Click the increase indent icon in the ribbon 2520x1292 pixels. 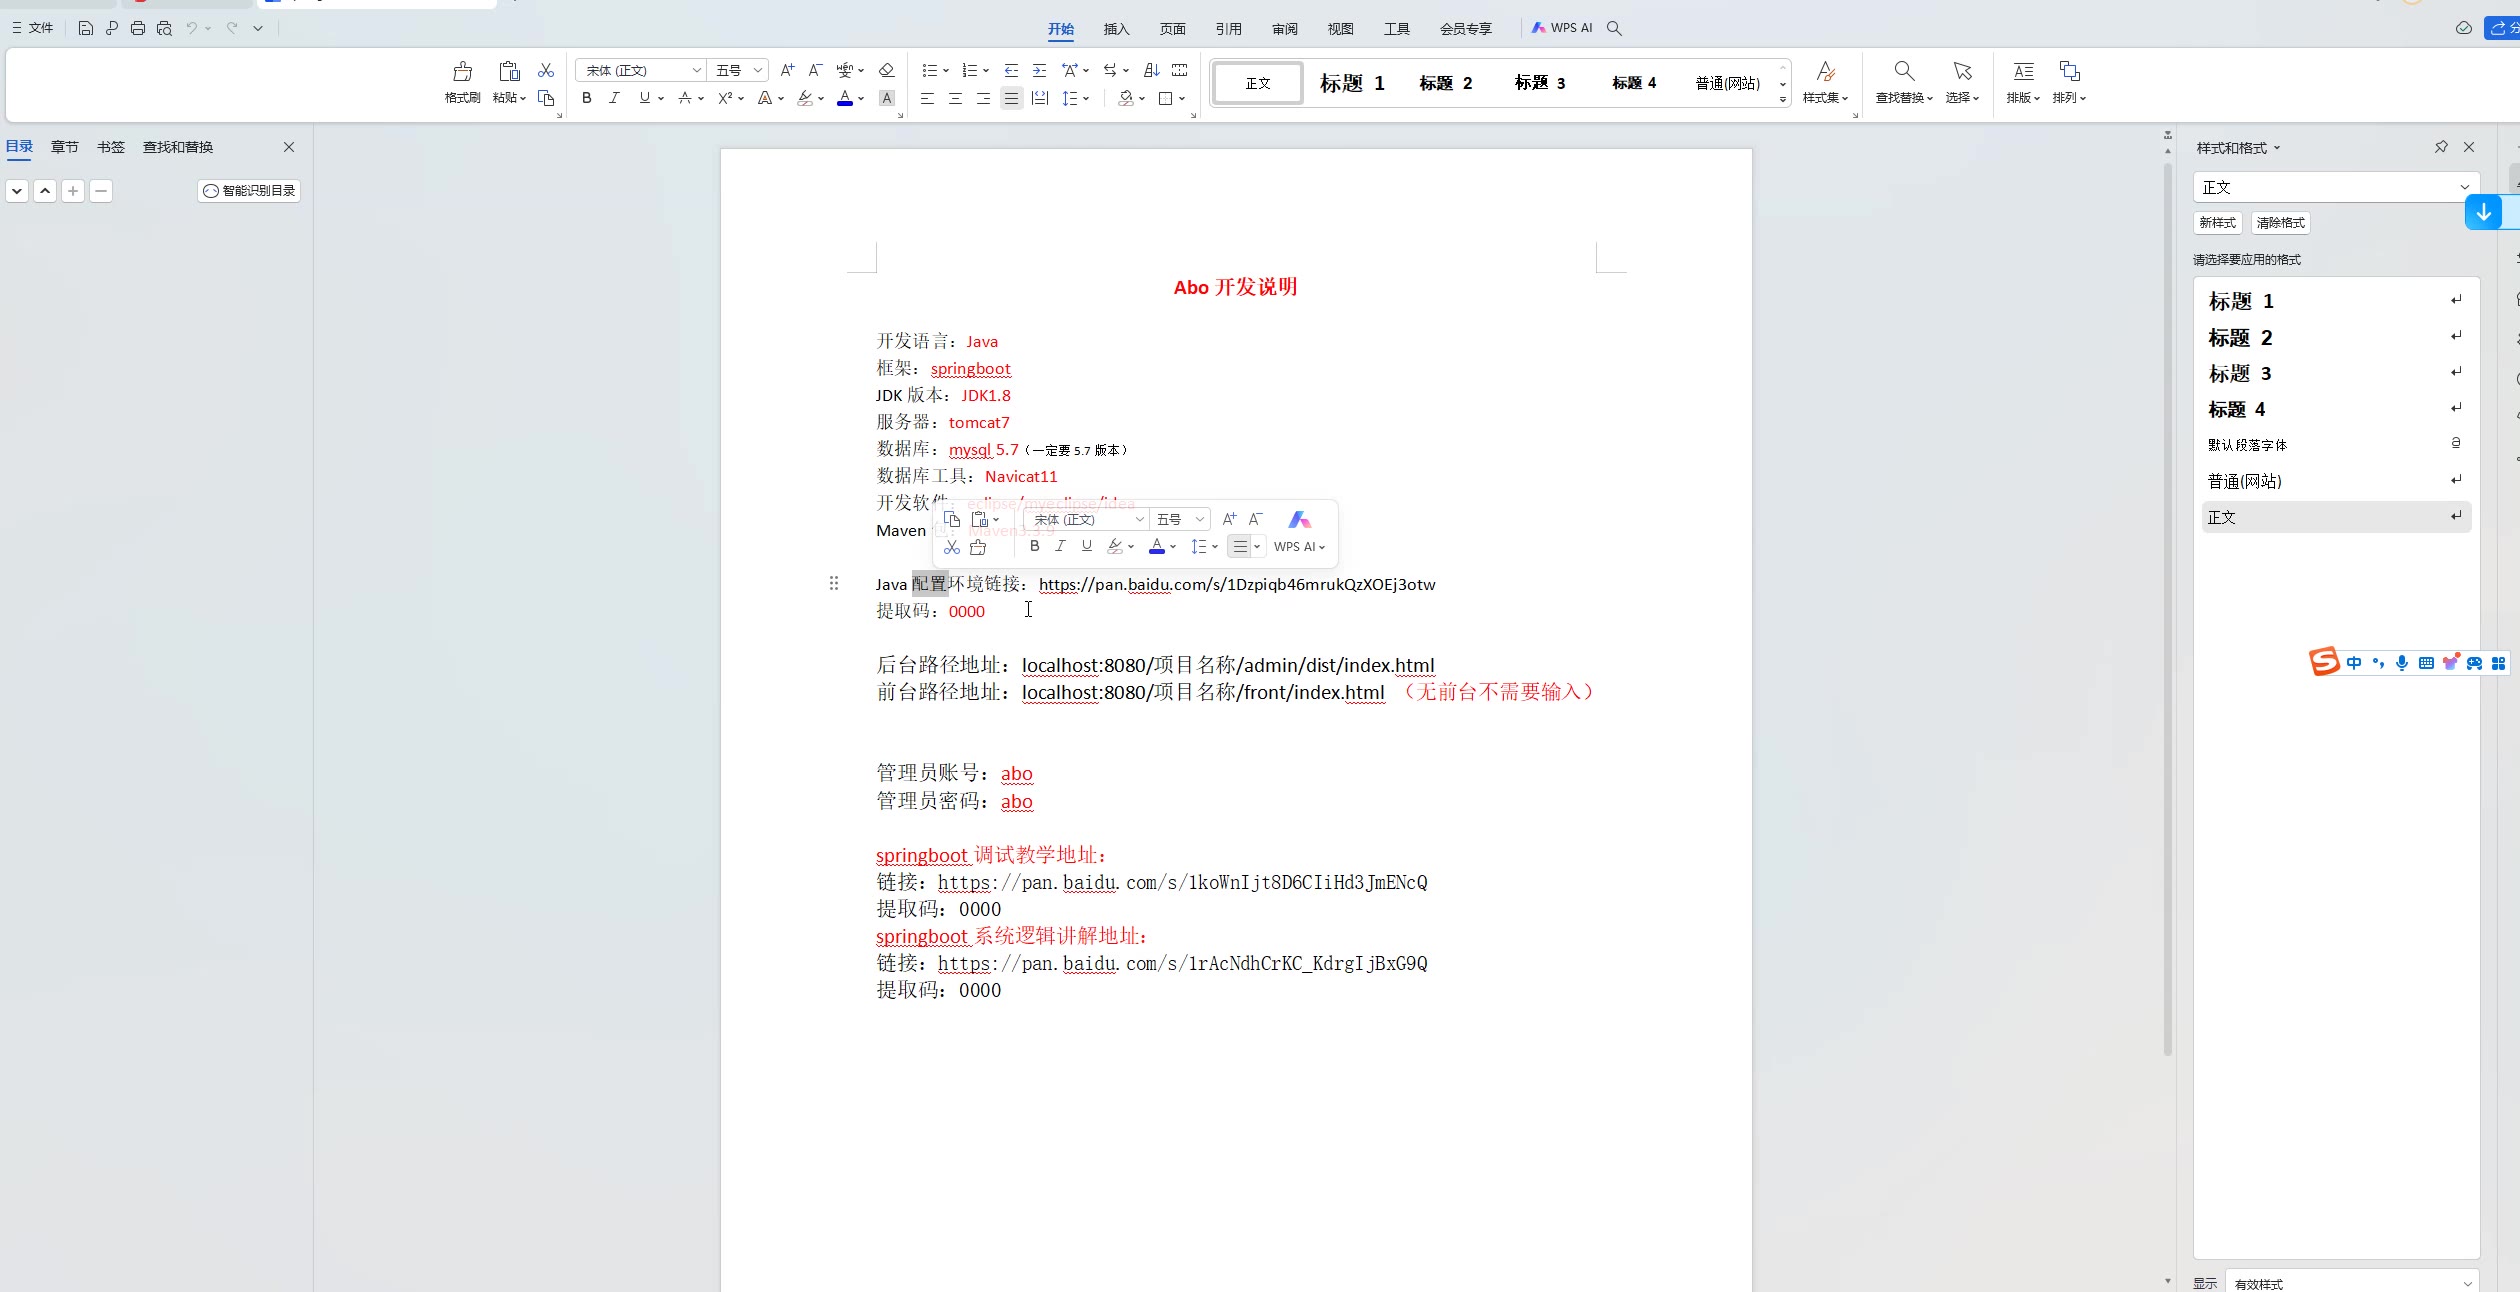point(1039,70)
